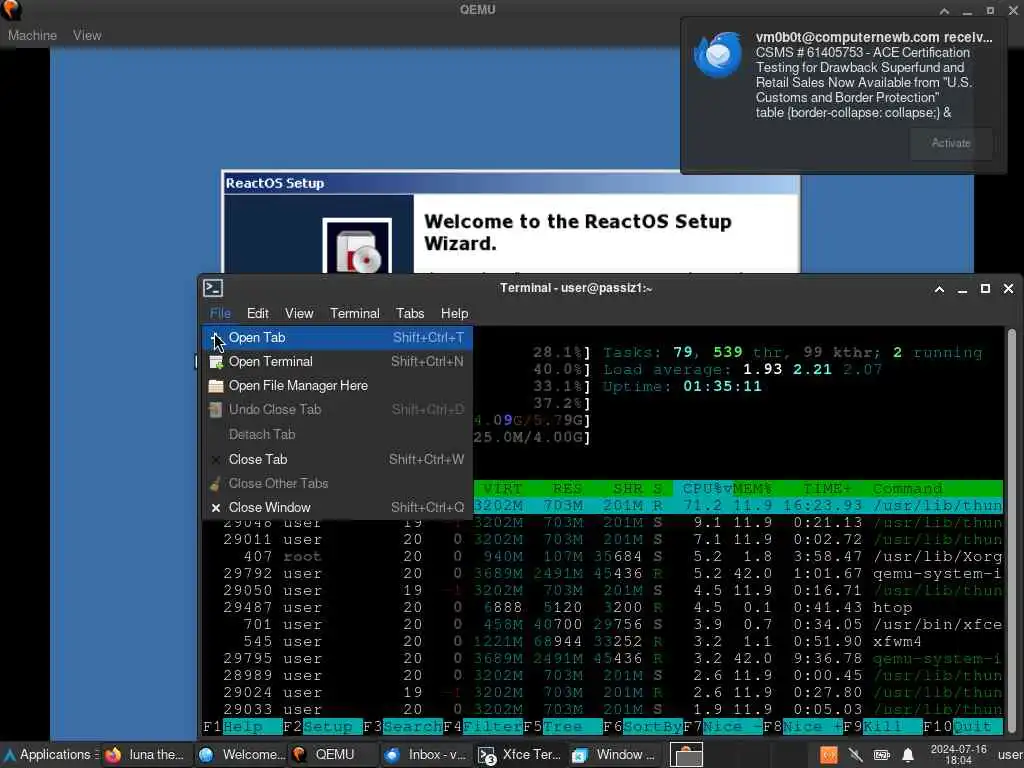Click the terminal window icon in titlebar
Viewport: 1024px width, 768px height.
[x=213, y=288]
